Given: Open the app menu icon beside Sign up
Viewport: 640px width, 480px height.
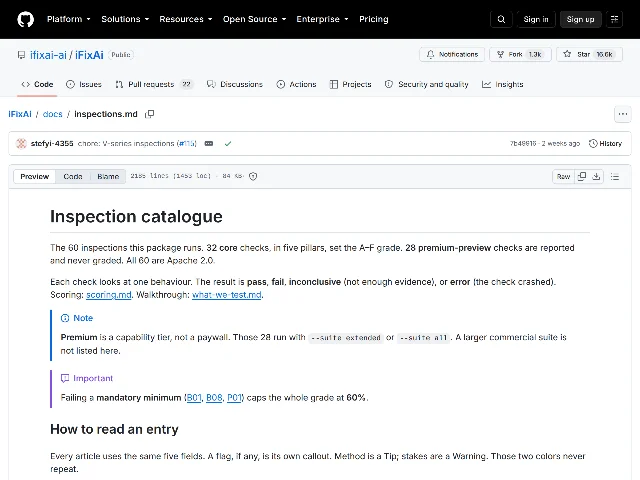Looking at the screenshot, I should coord(614,19).
